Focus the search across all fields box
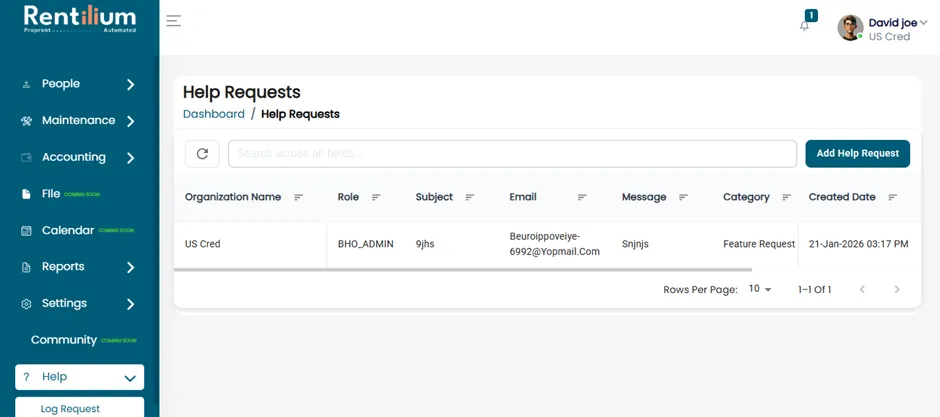 tap(513, 153)
